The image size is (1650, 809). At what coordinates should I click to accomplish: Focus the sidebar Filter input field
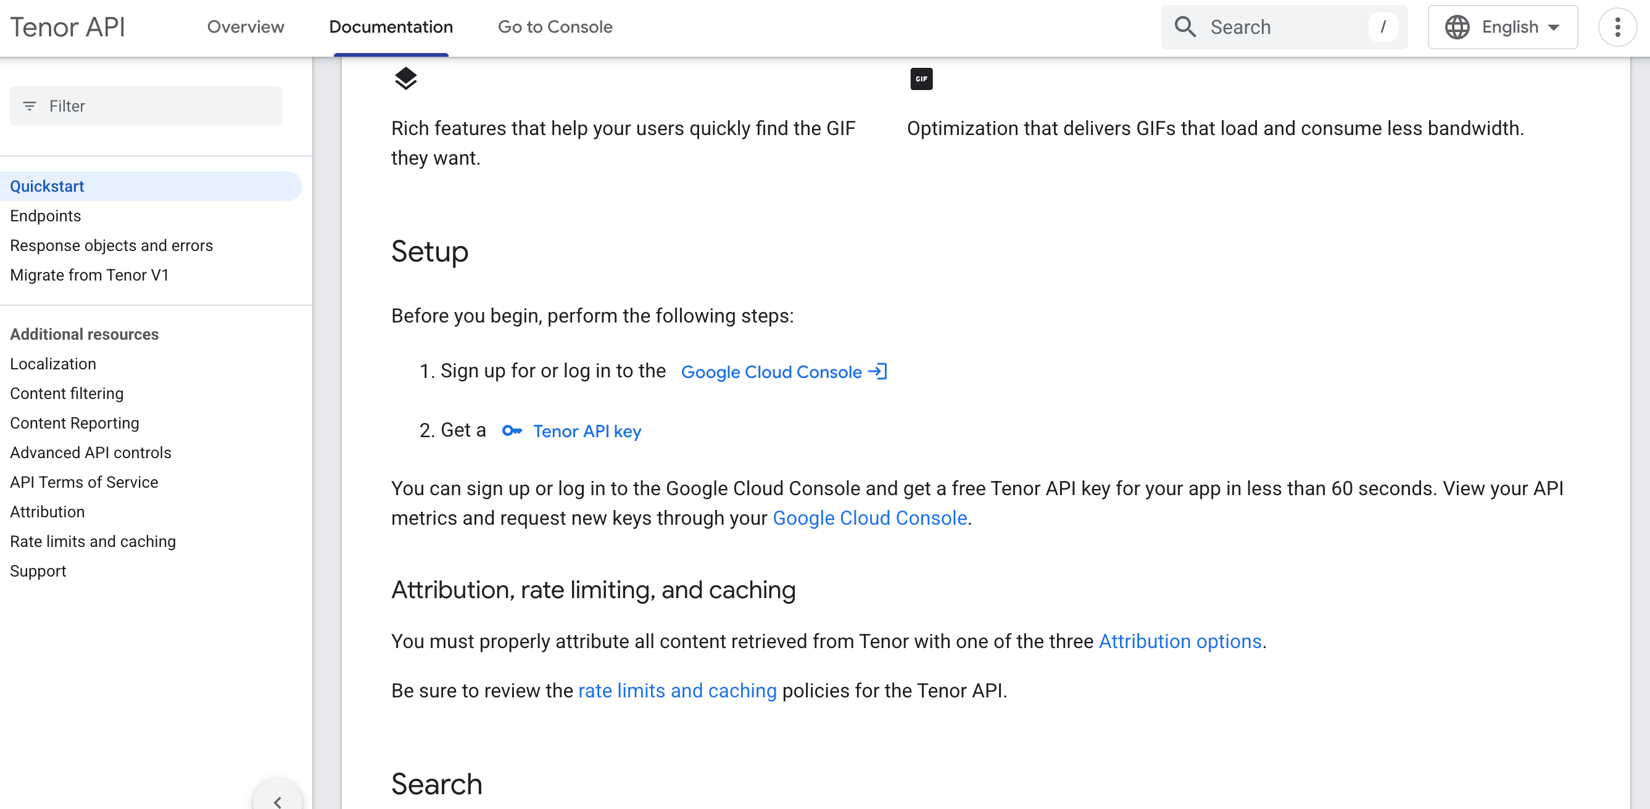[146, 106]
